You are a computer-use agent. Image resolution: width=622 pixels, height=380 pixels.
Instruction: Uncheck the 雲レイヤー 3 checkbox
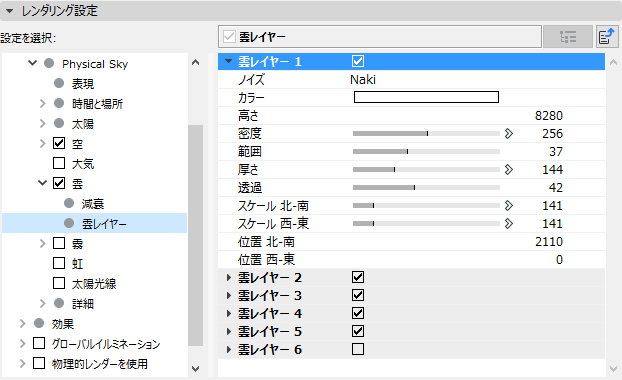click(x=358, y=295)
